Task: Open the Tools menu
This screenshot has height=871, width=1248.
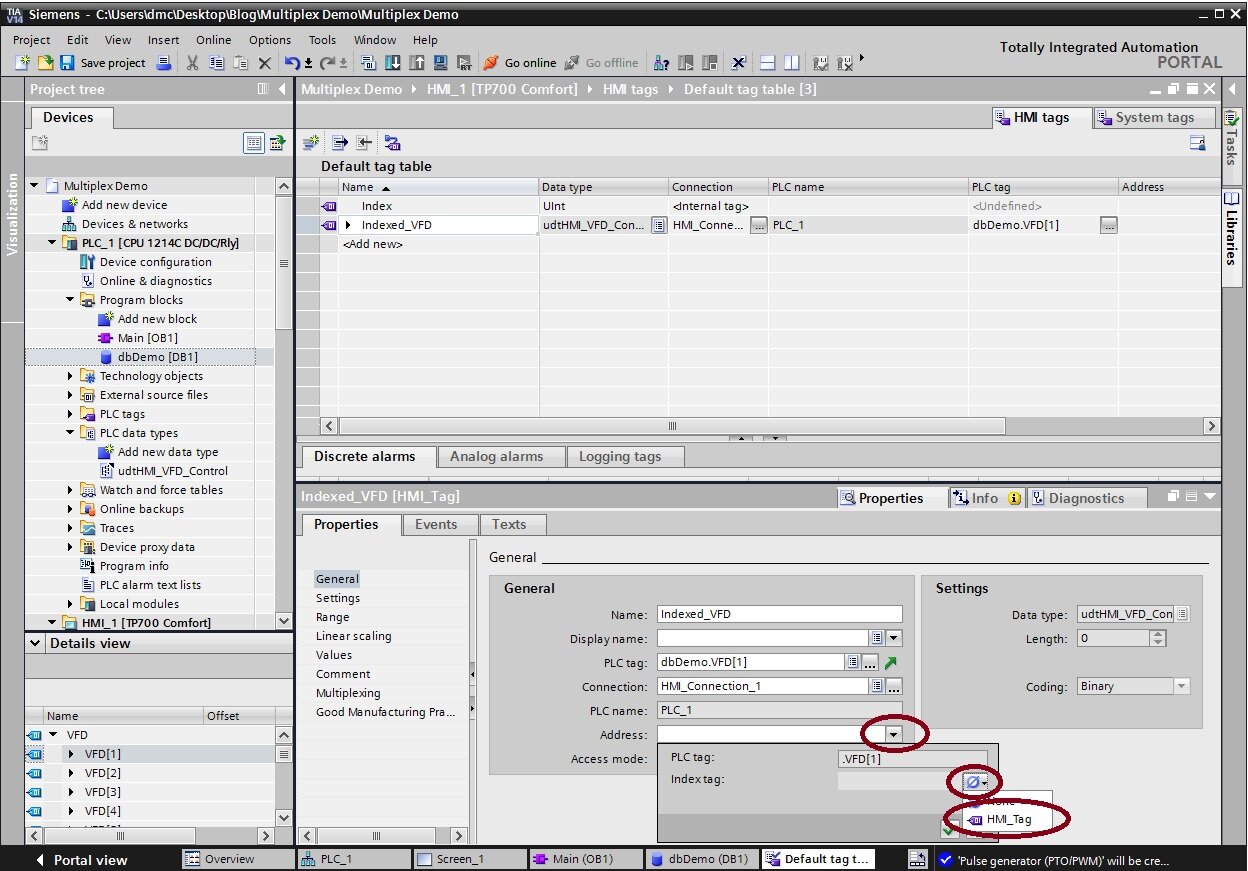Action: click(322, 40)
